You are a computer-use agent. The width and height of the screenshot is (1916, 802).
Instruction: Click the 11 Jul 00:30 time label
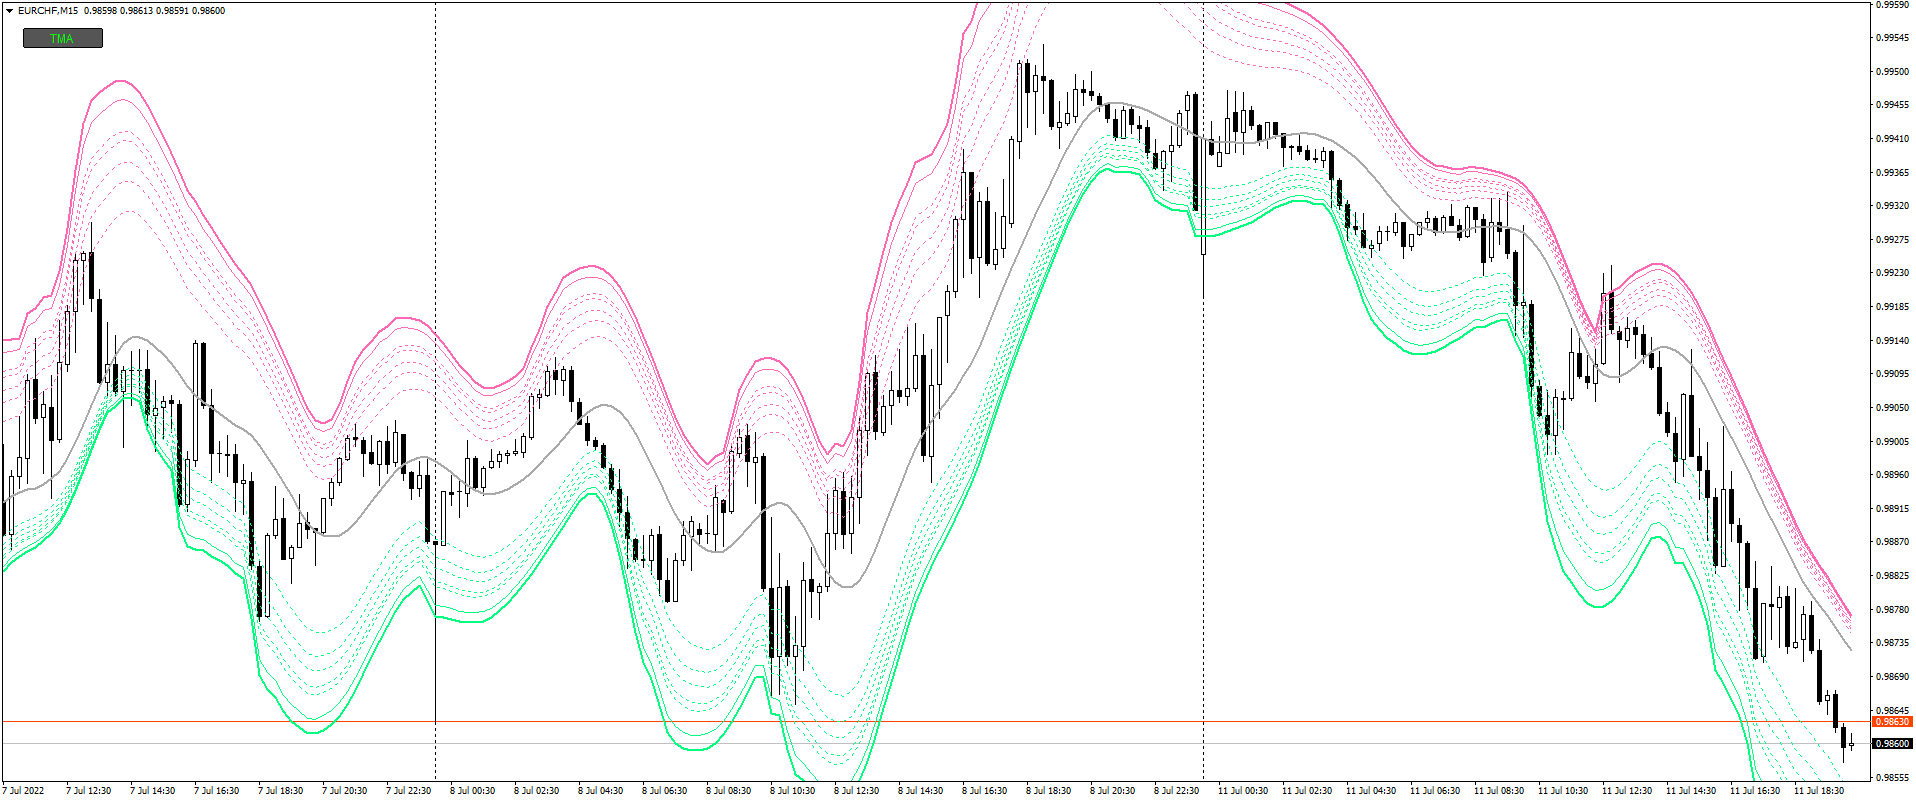click(1243, 791)
